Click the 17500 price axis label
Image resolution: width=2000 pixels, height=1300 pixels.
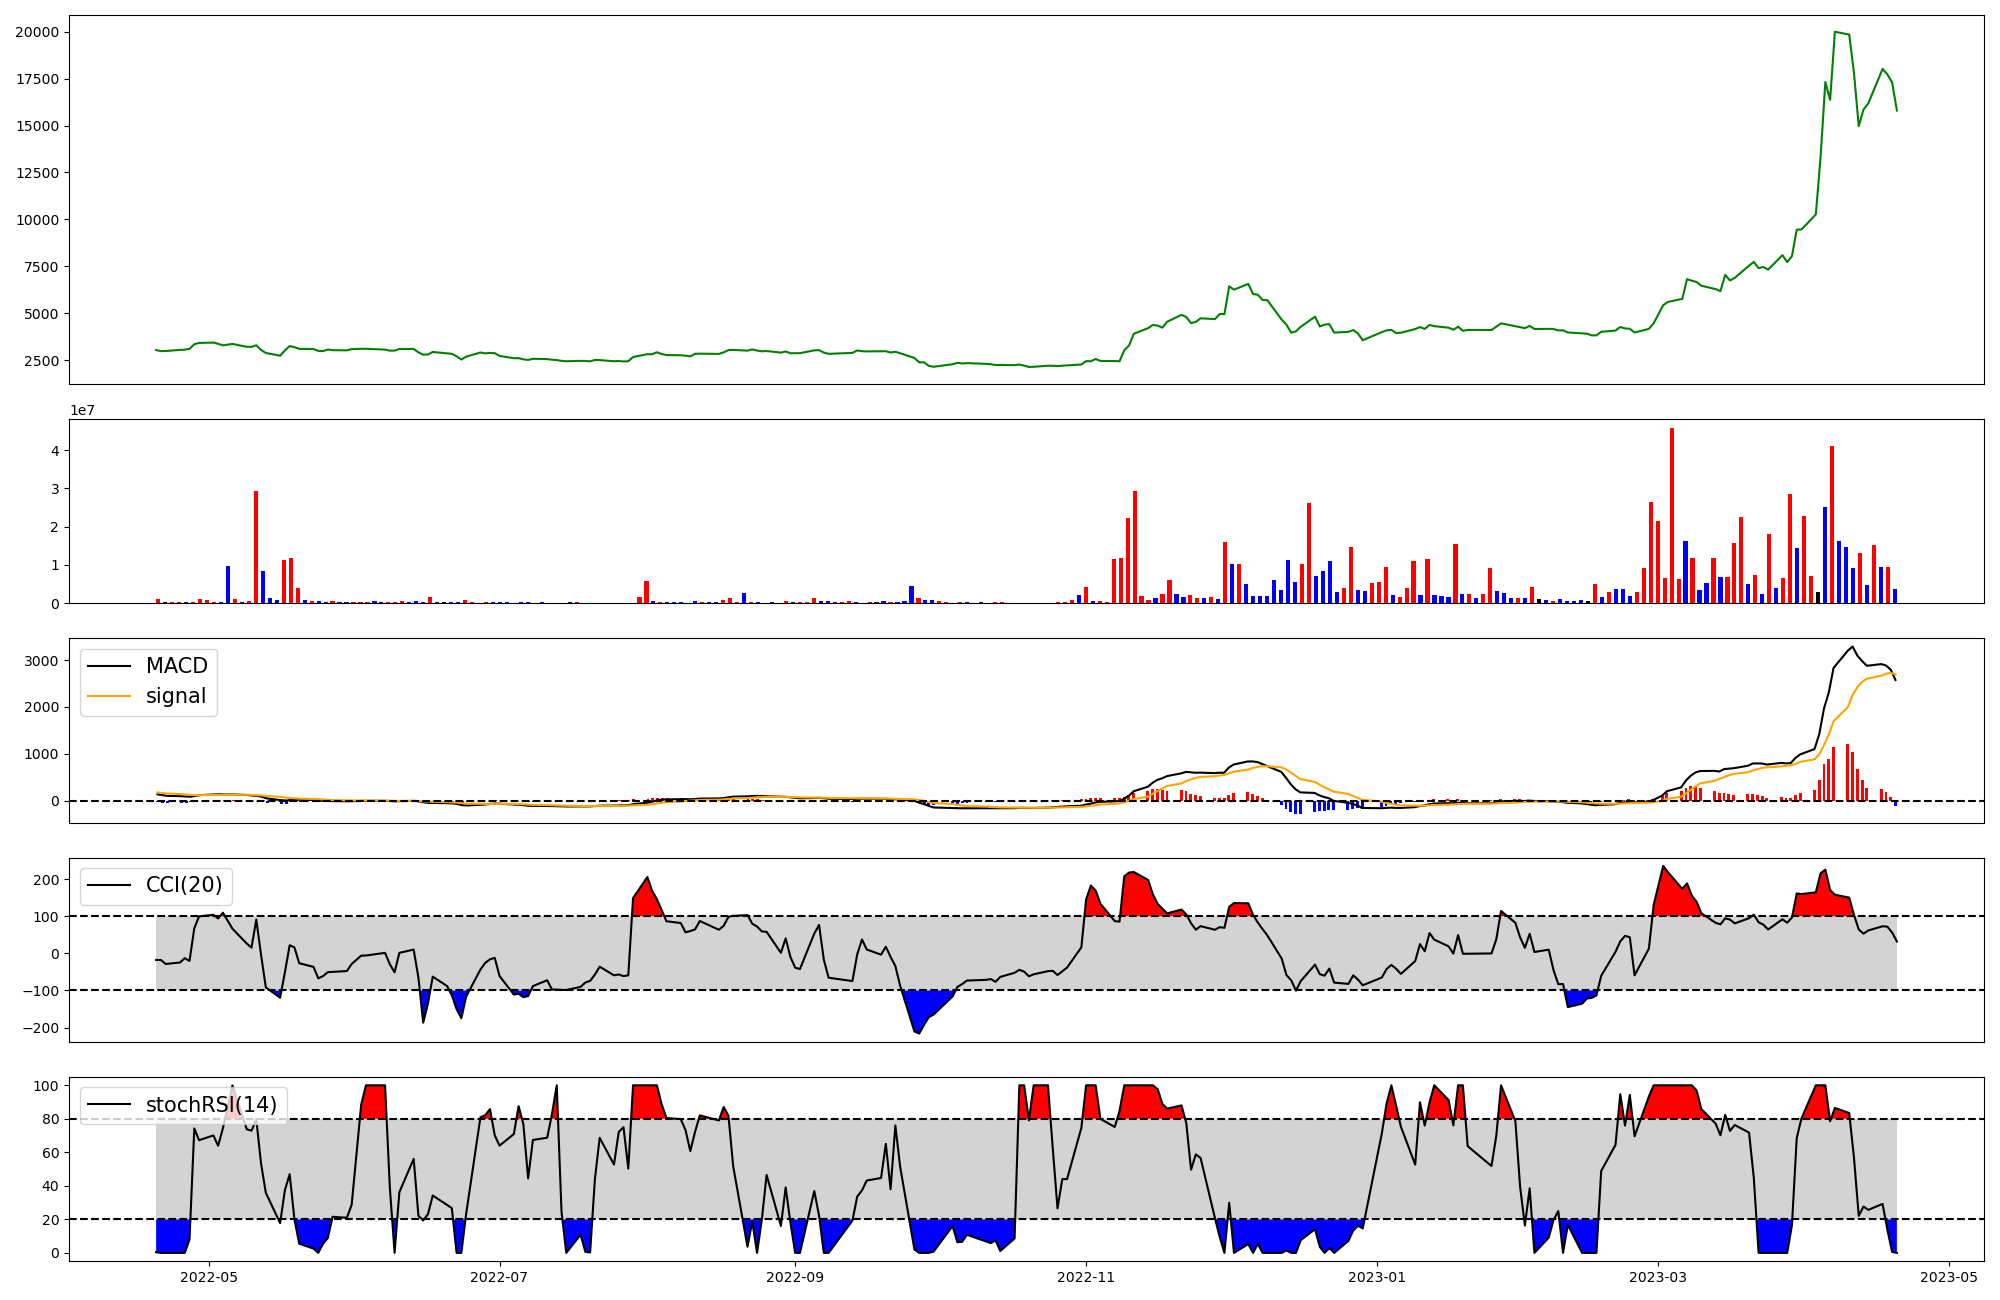pyautogui.click(x=36, y=79)
